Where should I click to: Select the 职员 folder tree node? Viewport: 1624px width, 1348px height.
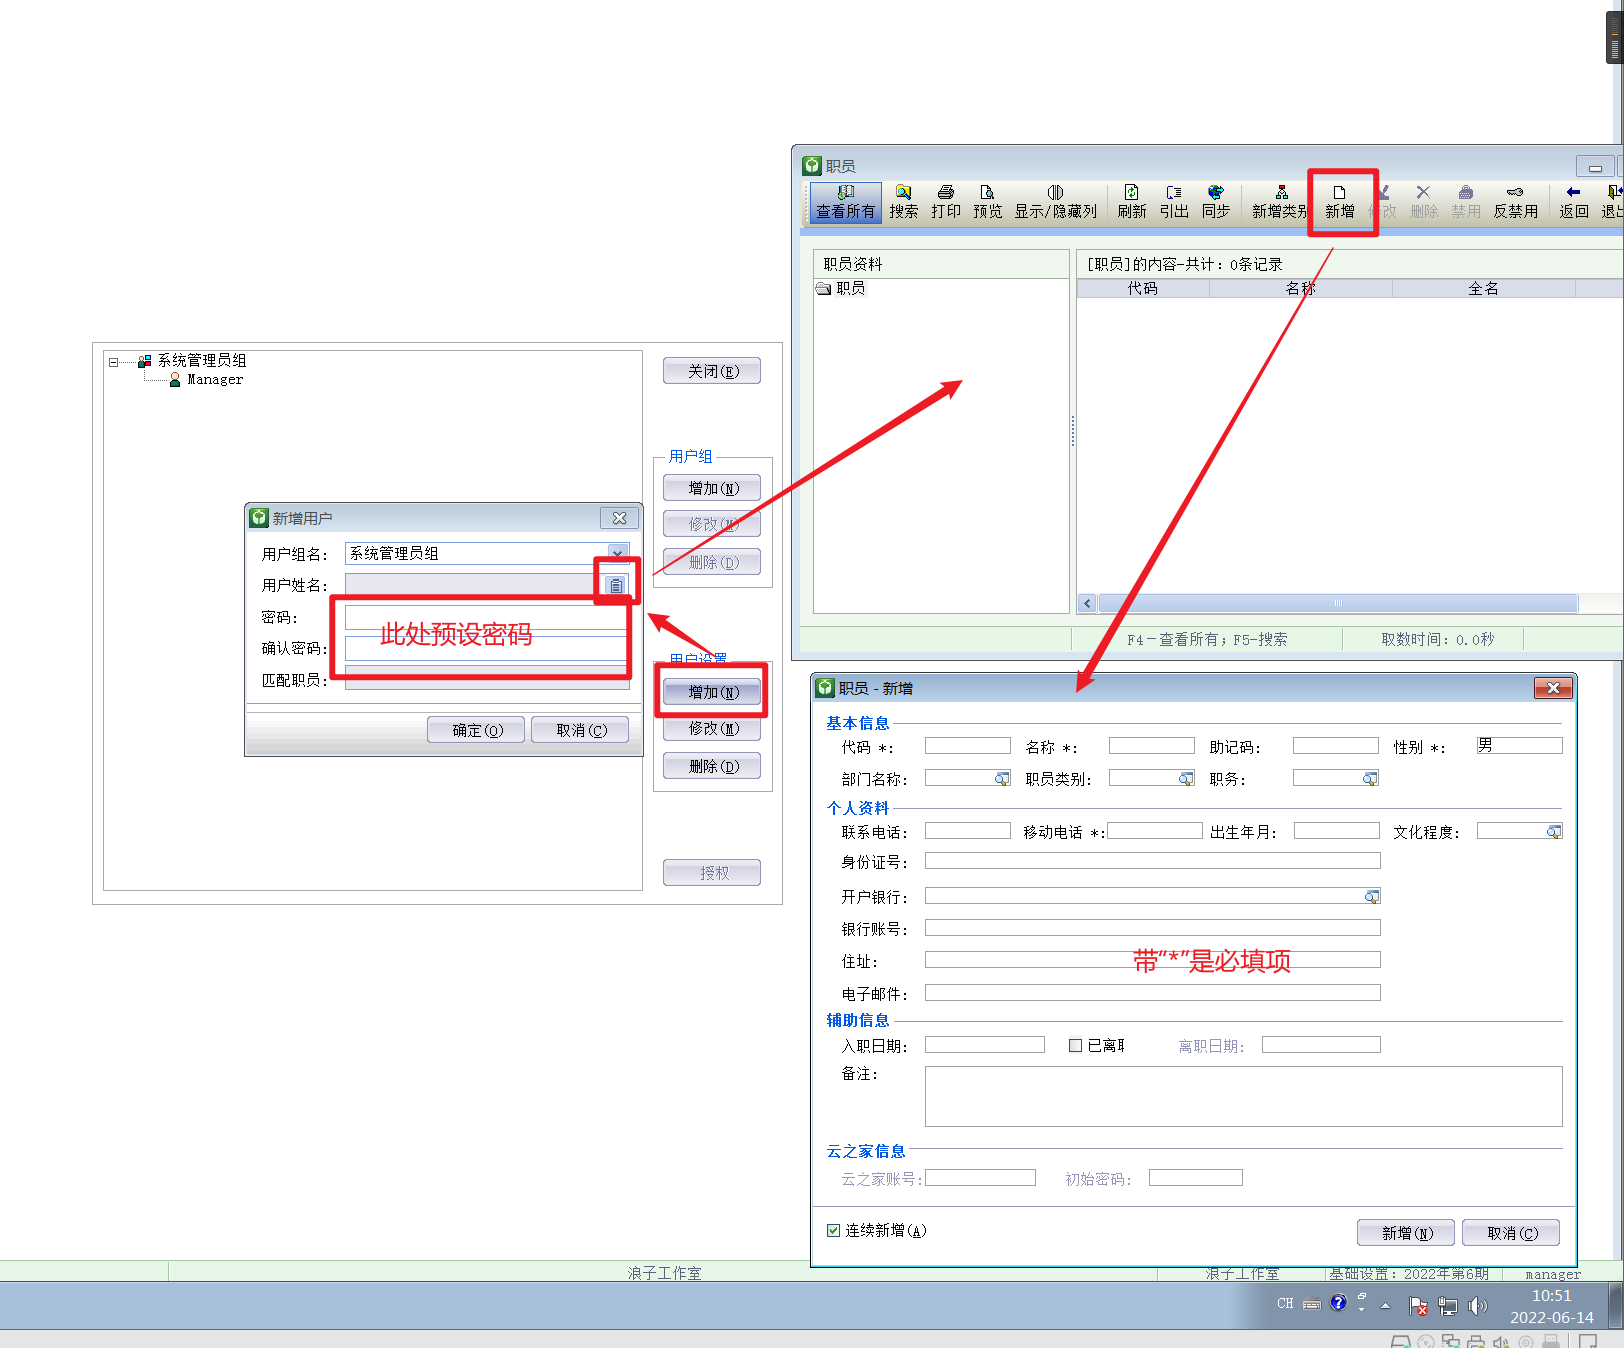(841, 288)
